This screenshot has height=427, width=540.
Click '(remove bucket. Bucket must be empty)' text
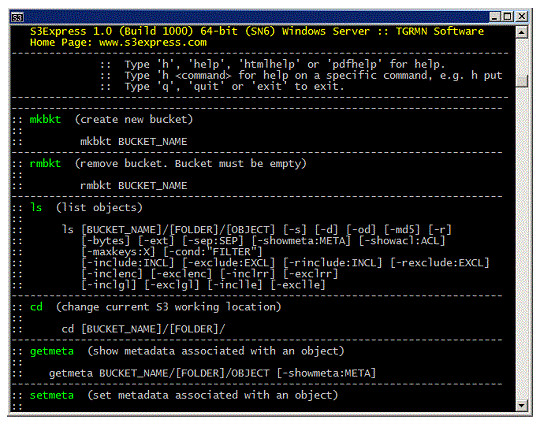point(190,164)
